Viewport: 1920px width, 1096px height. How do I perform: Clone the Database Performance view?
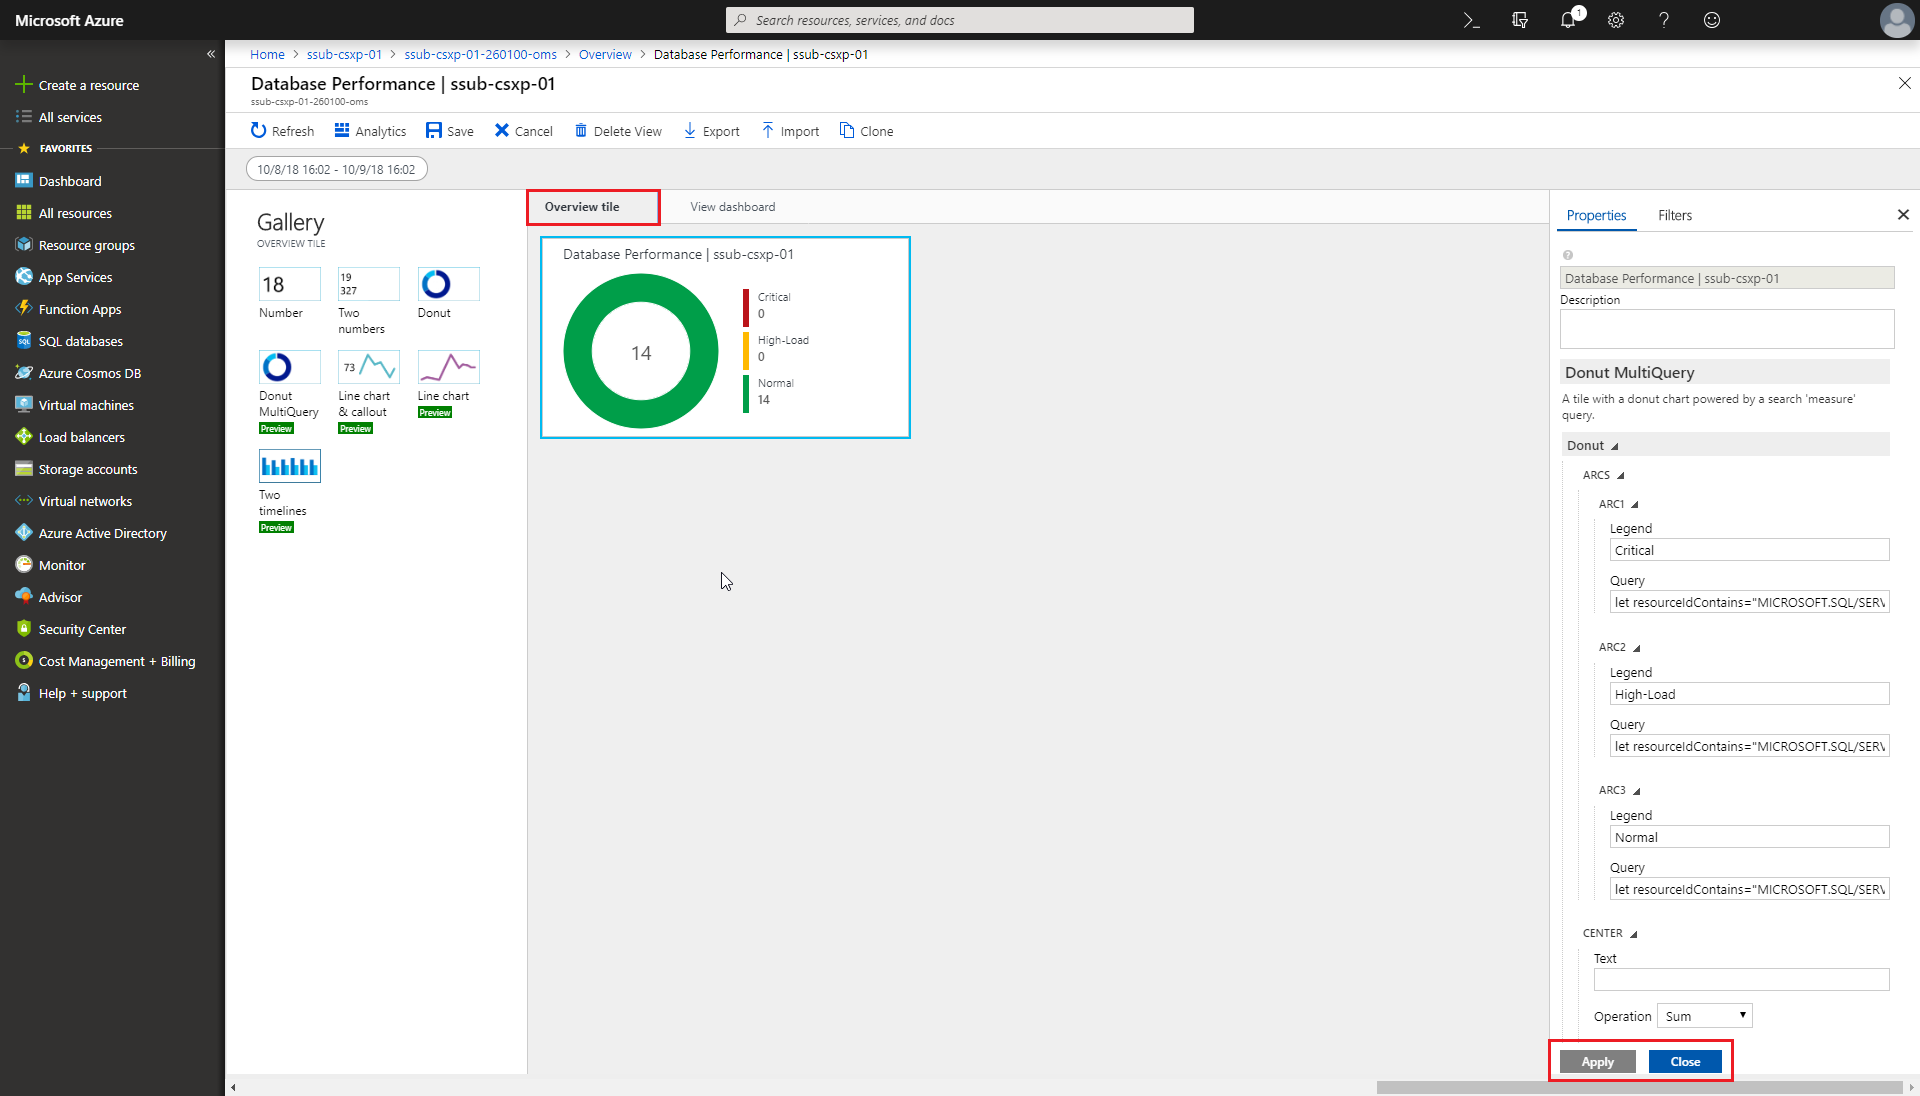click(x=866, y=130)
